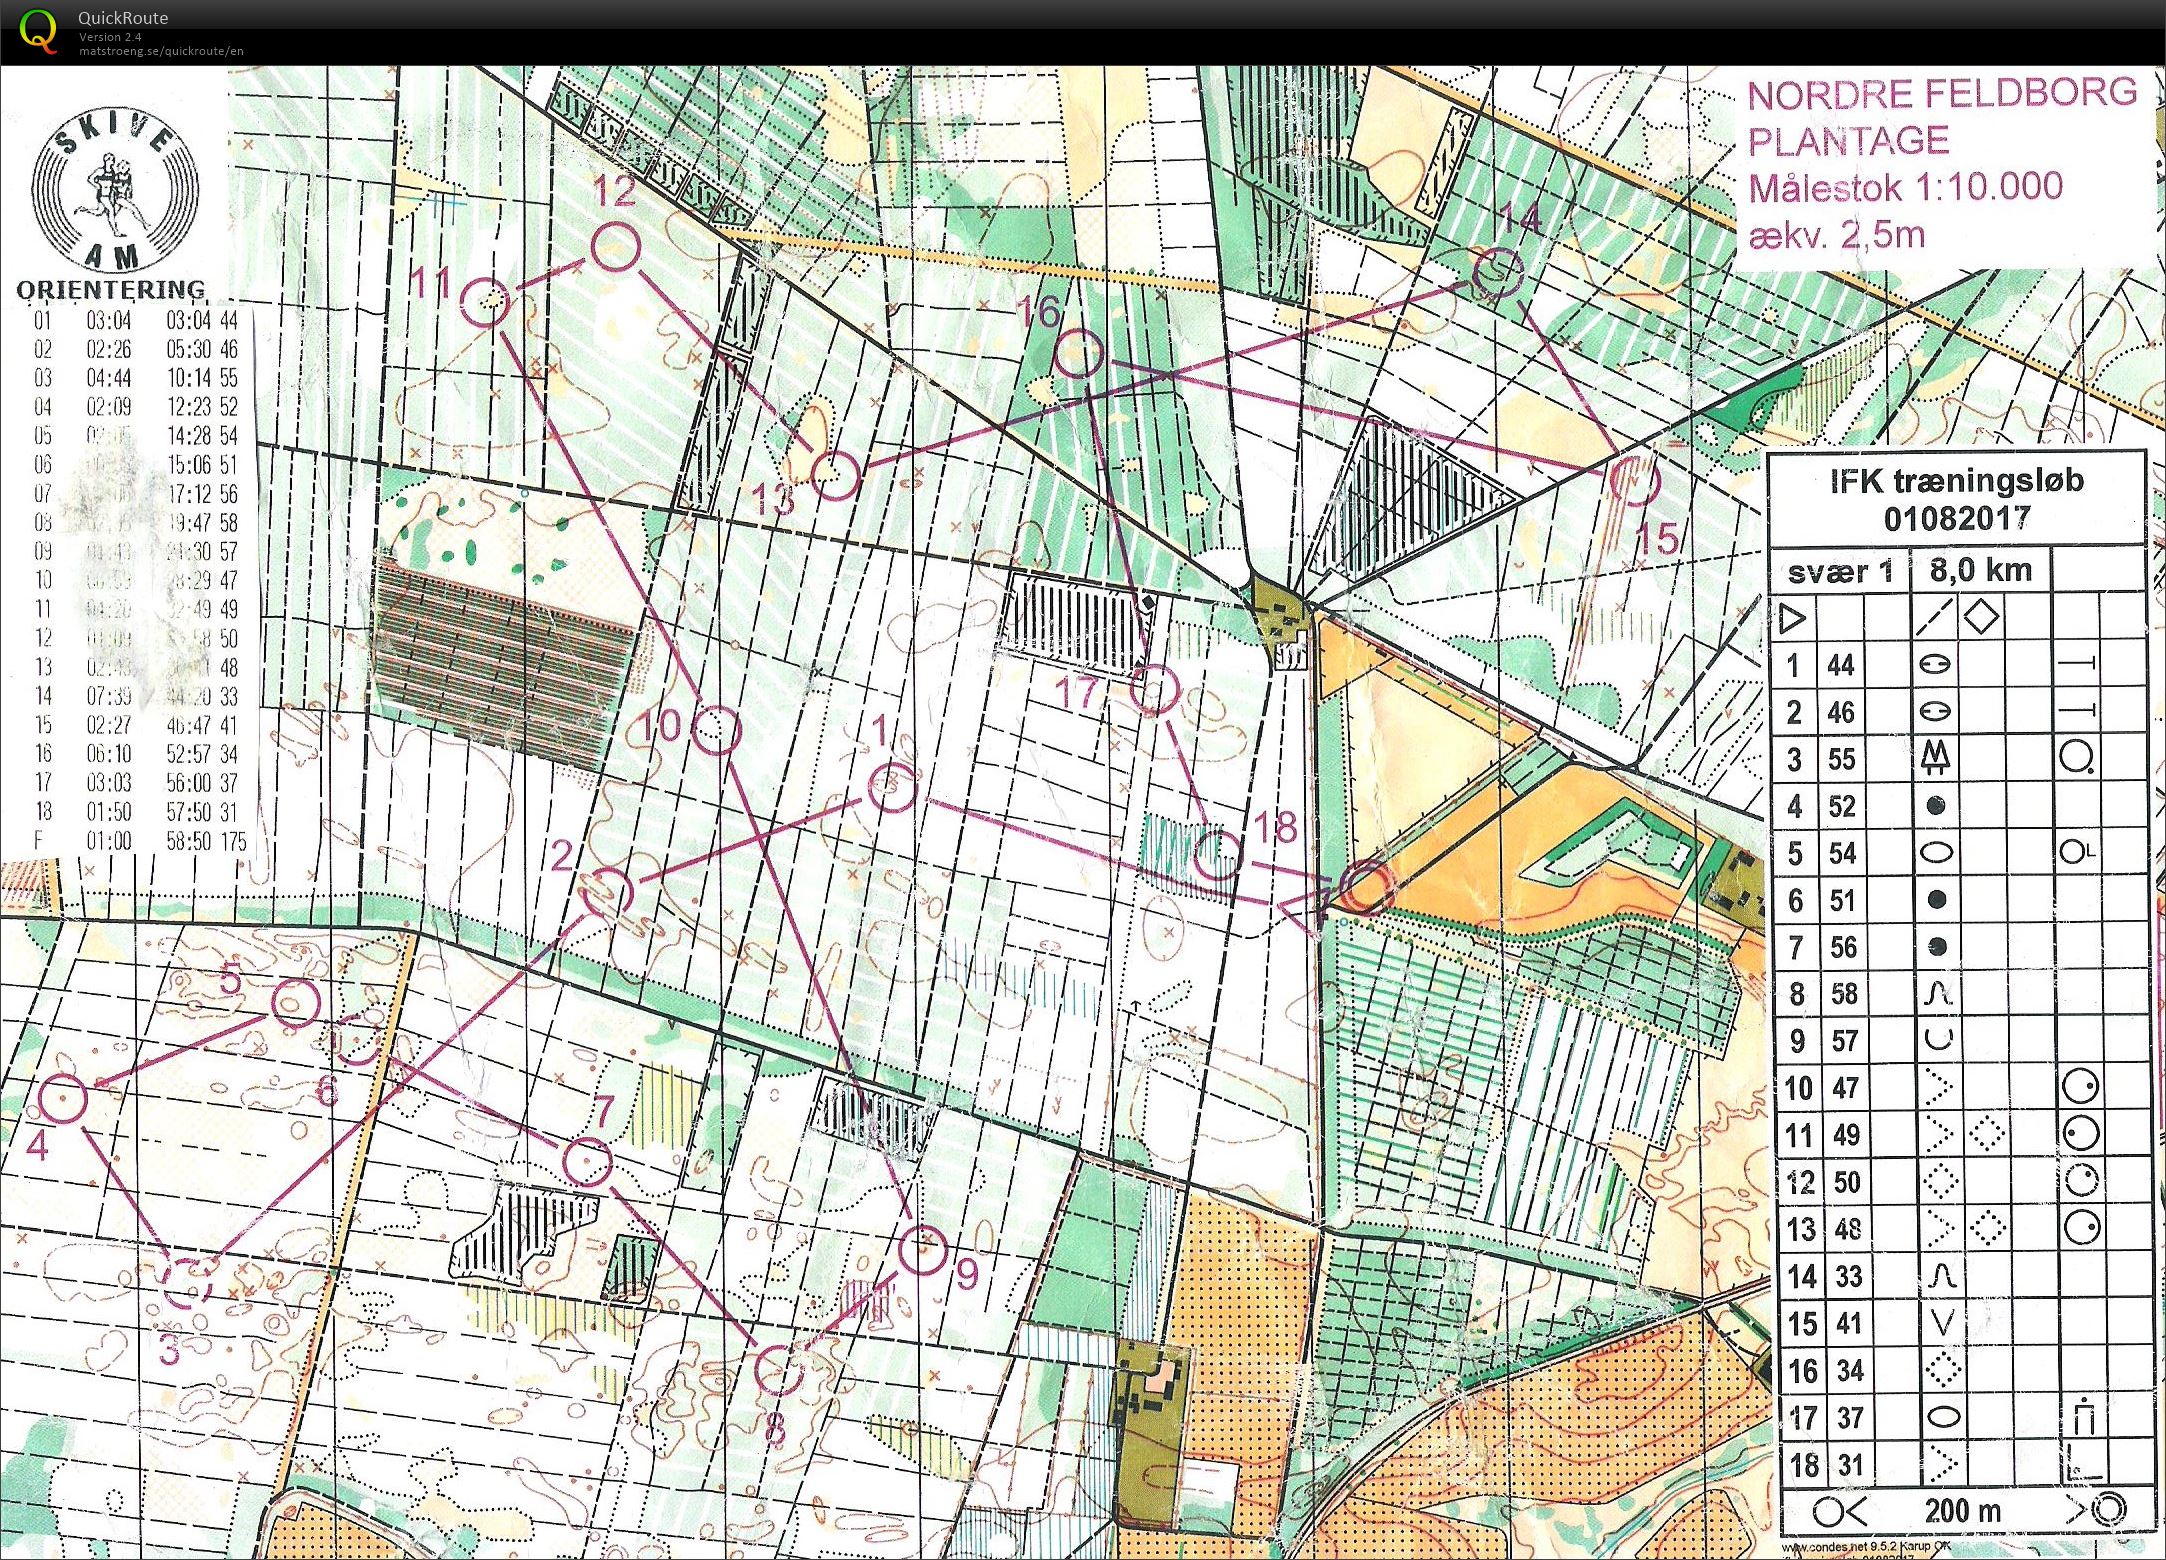Click the depression symbol in description row 9
The height and width of the screenshot is (1560, 2166).
point(1938,1040)
